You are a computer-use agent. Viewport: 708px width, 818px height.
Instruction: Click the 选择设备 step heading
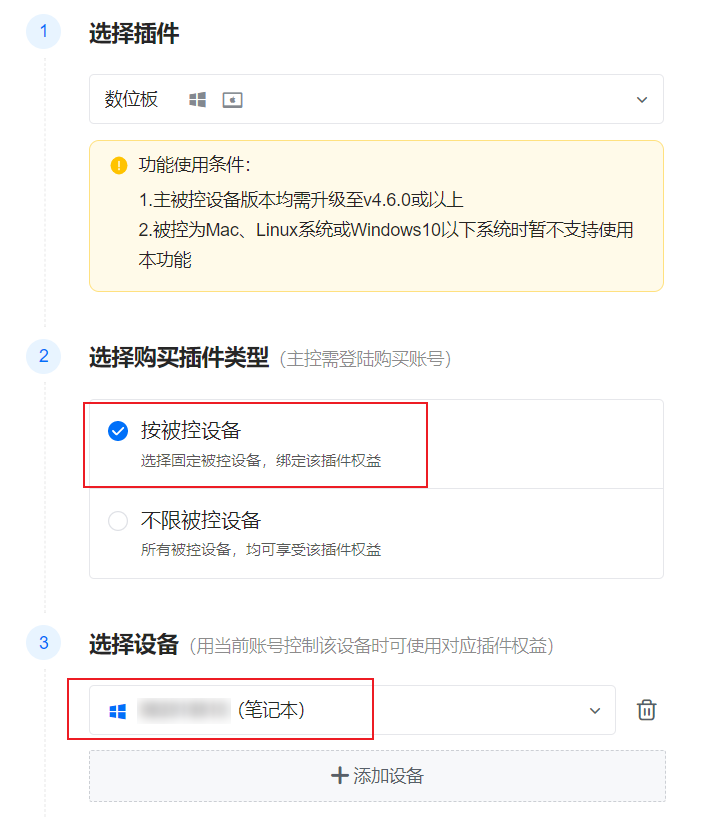134,645
